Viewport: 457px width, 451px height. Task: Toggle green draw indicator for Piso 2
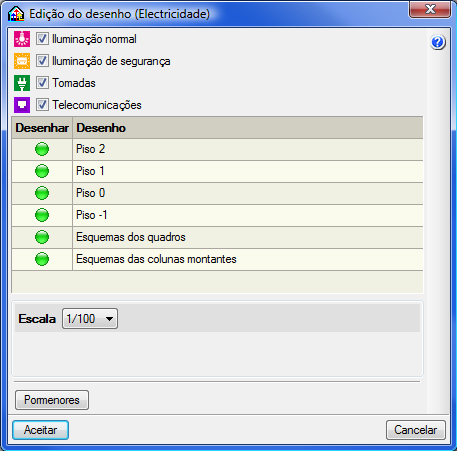click(x=42, y=149)
